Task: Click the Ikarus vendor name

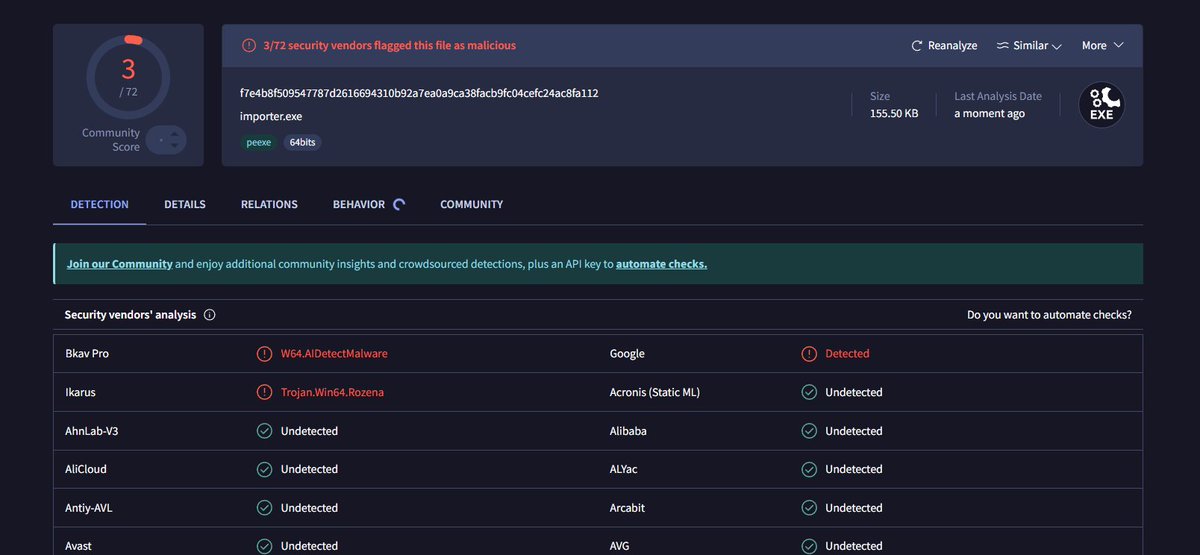Action: (80, 392)
